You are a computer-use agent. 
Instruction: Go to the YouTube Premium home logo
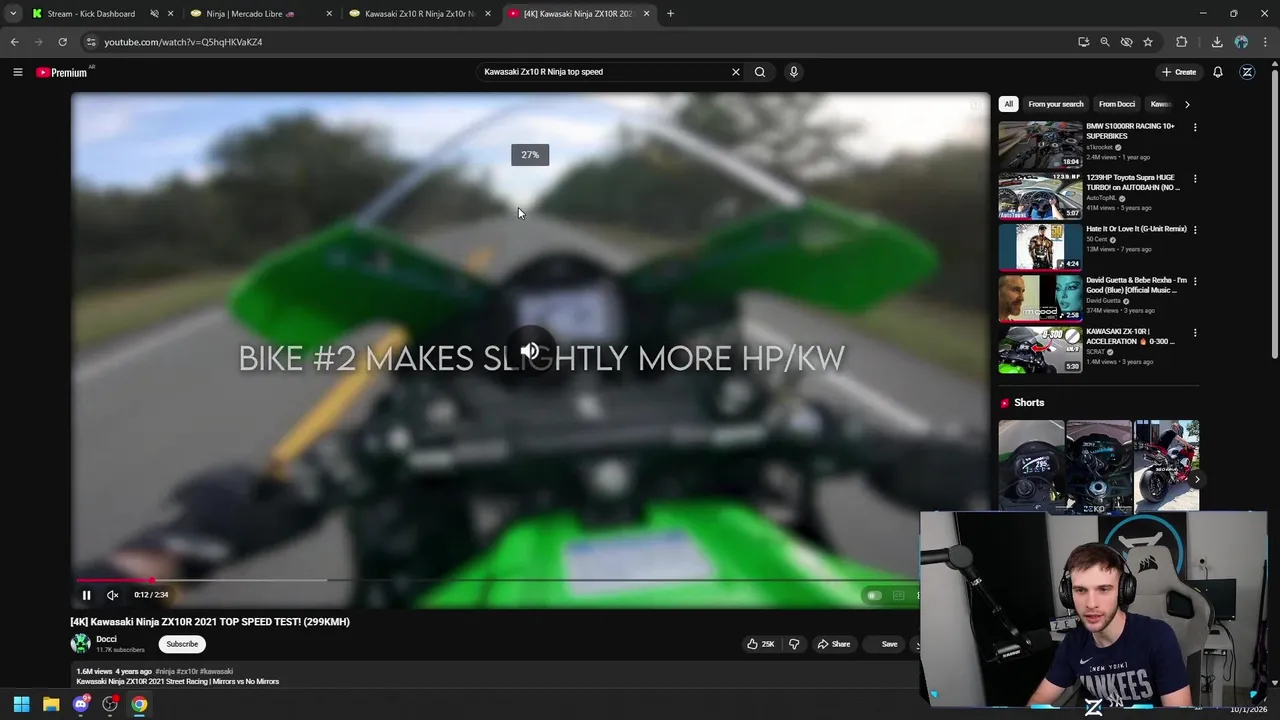point(62,72)
